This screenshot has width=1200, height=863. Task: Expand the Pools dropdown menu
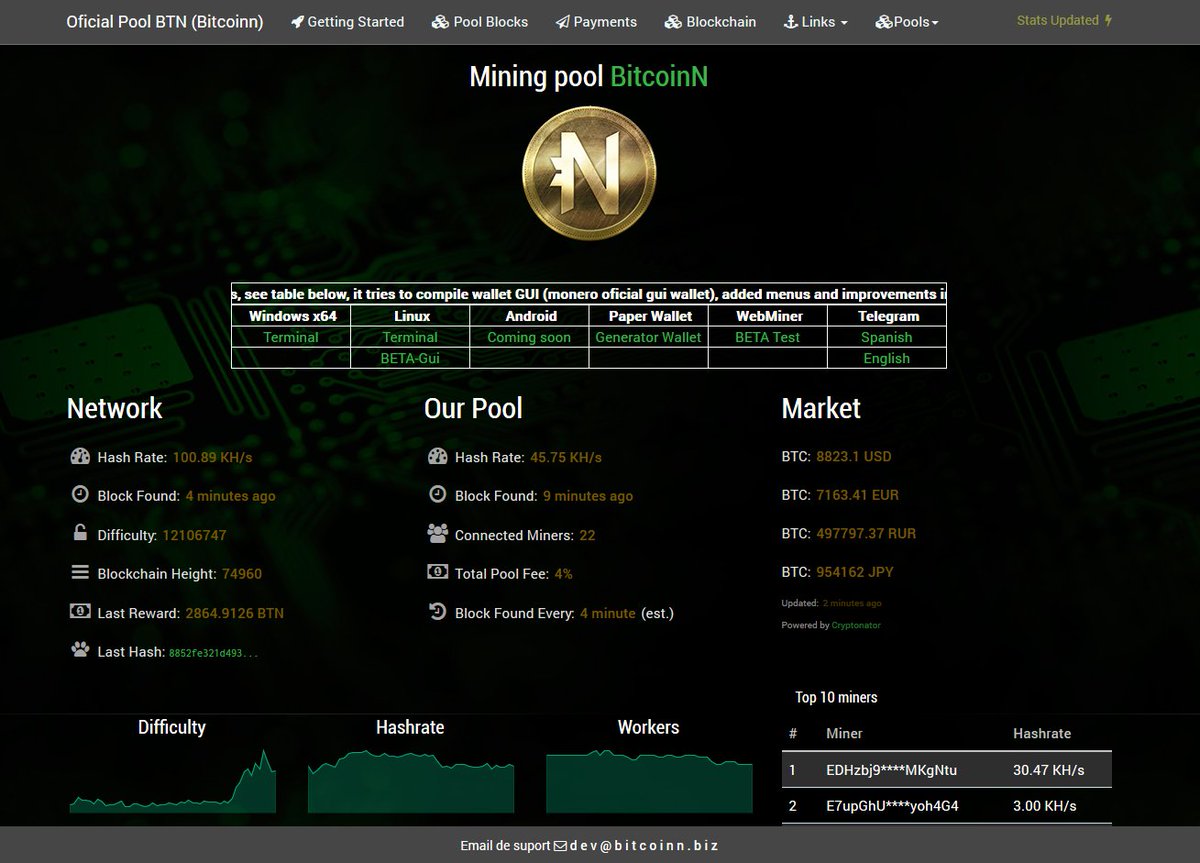[x=907, y=22]
